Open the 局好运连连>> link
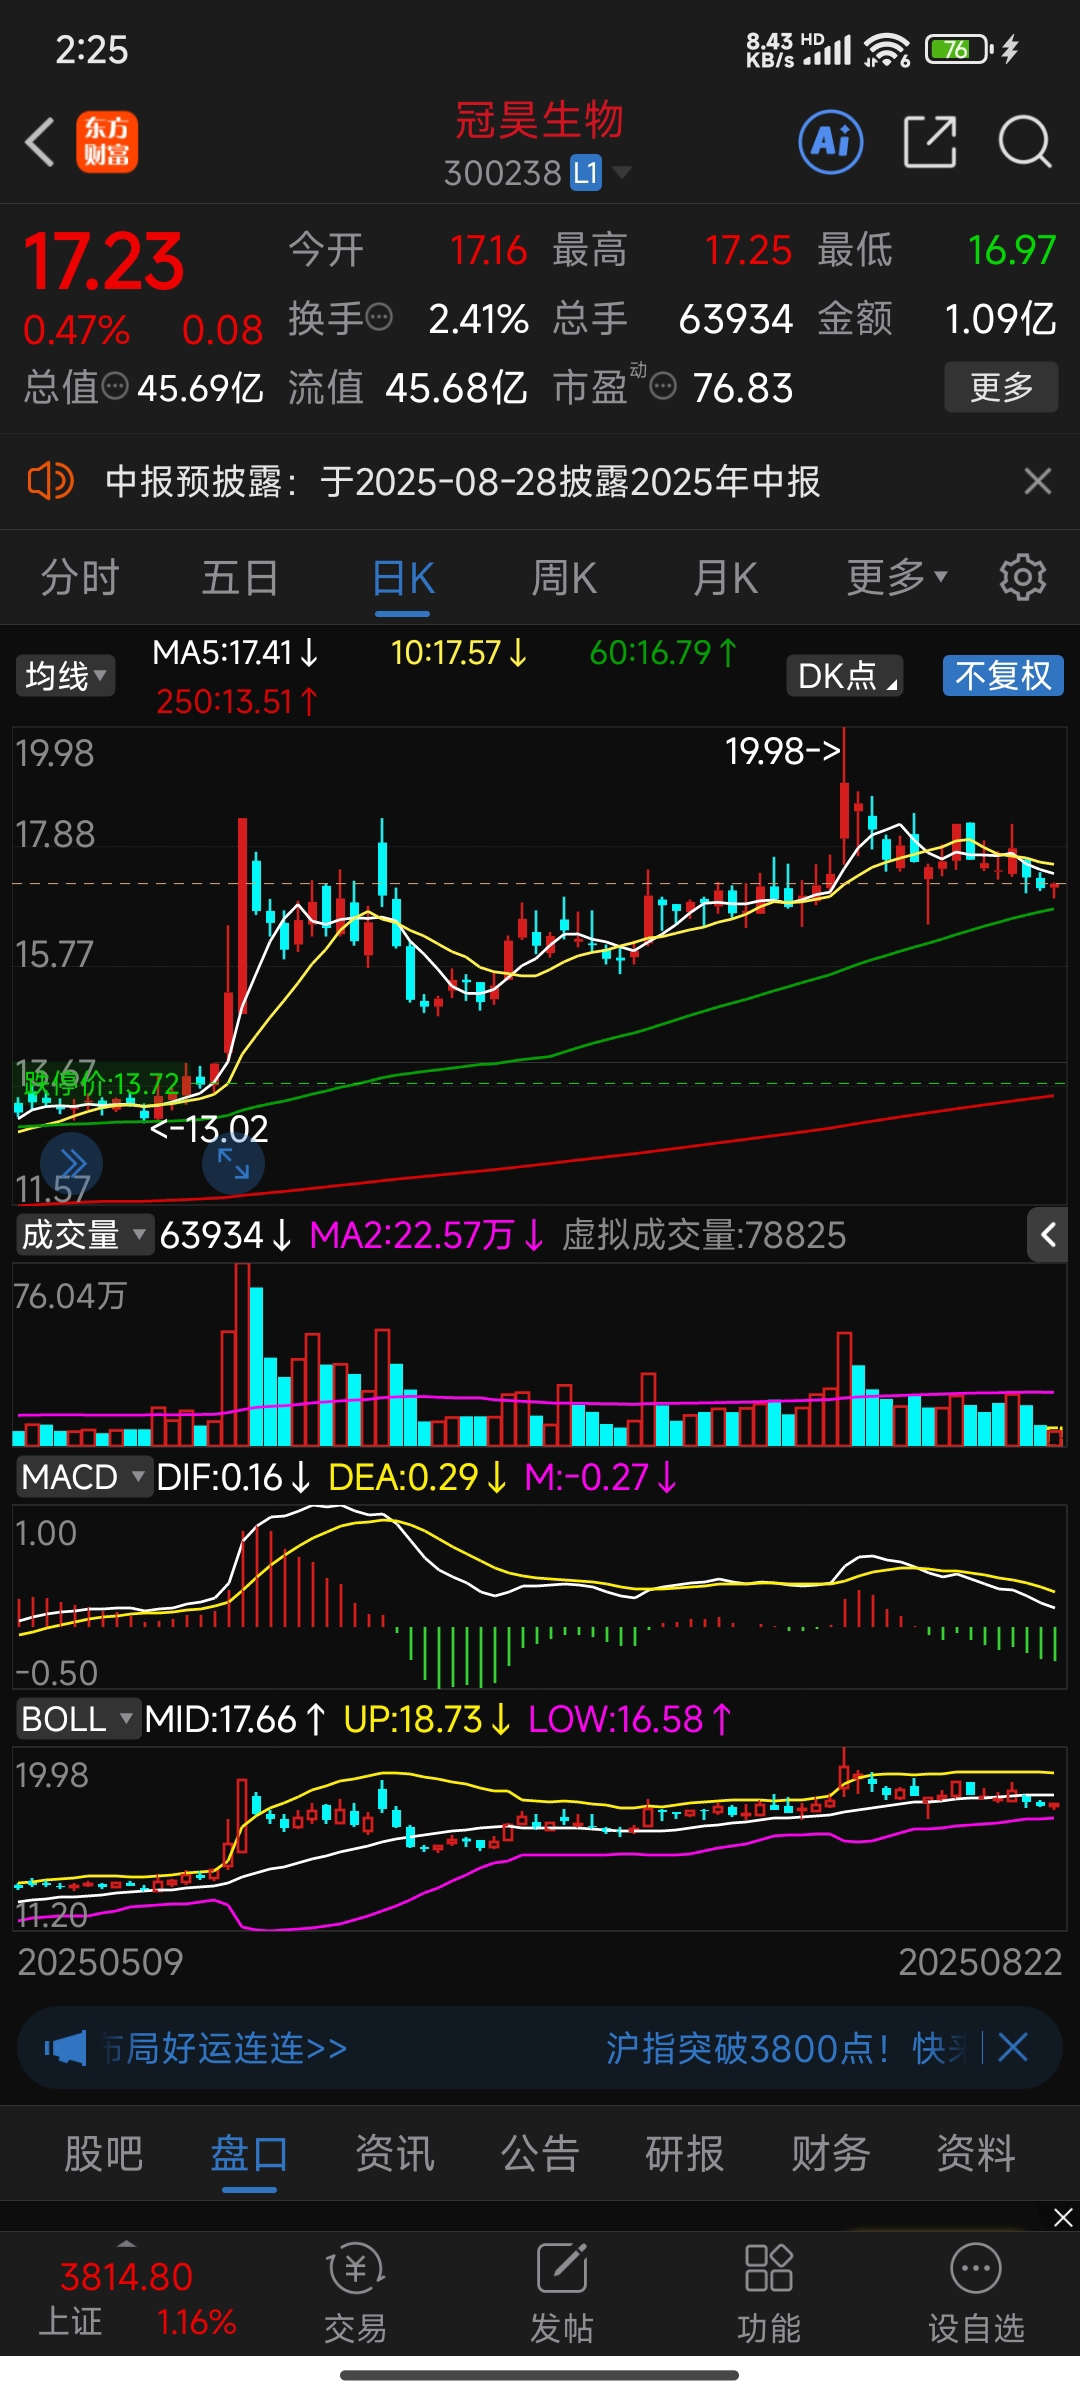Image resolution: width=1080 pixels, height=2400 pixels. [x=226, y=2048]
